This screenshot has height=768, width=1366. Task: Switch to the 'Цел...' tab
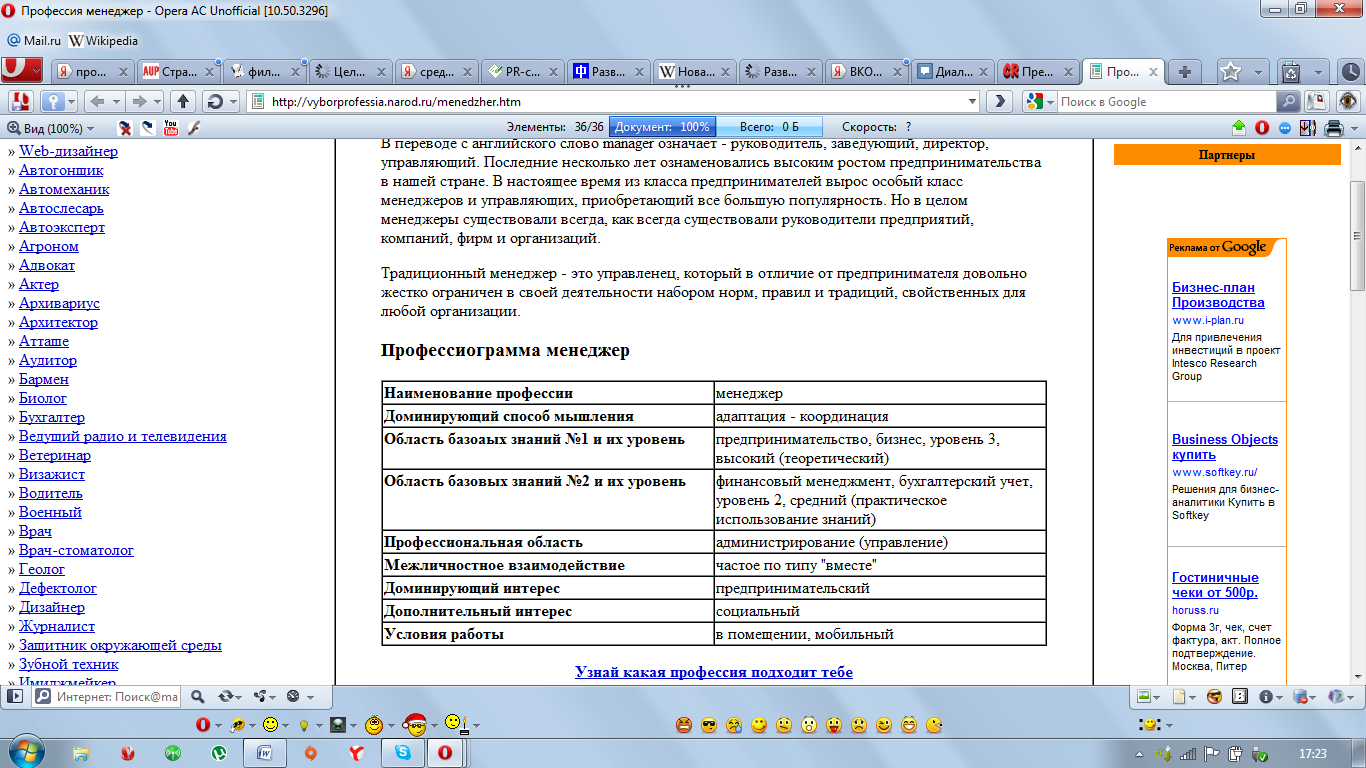click(x=351, y=71)
